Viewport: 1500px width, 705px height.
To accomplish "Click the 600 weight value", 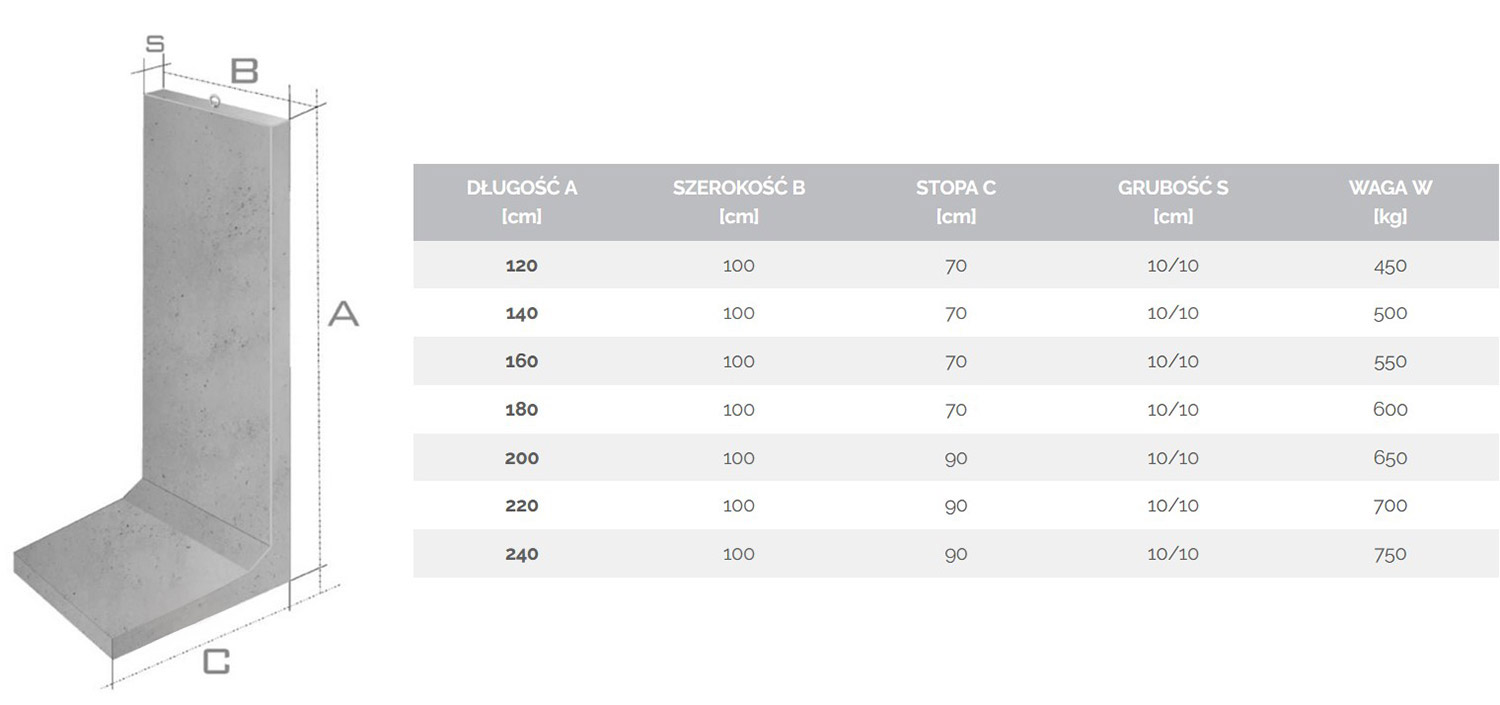I will pyautogui.click(x=1390, y=410).
